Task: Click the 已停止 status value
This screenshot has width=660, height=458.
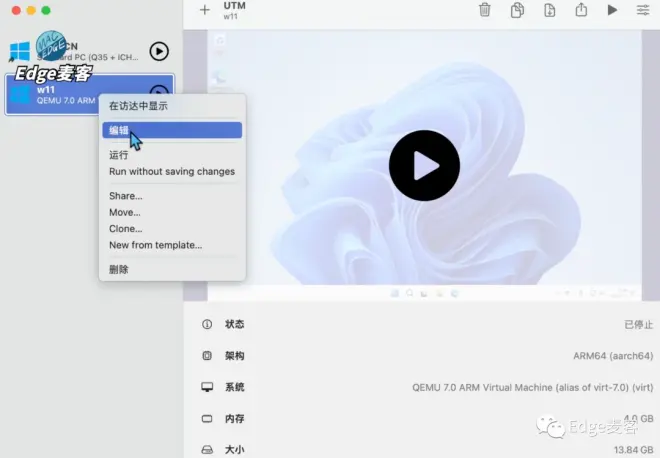Action: (639, 325)
